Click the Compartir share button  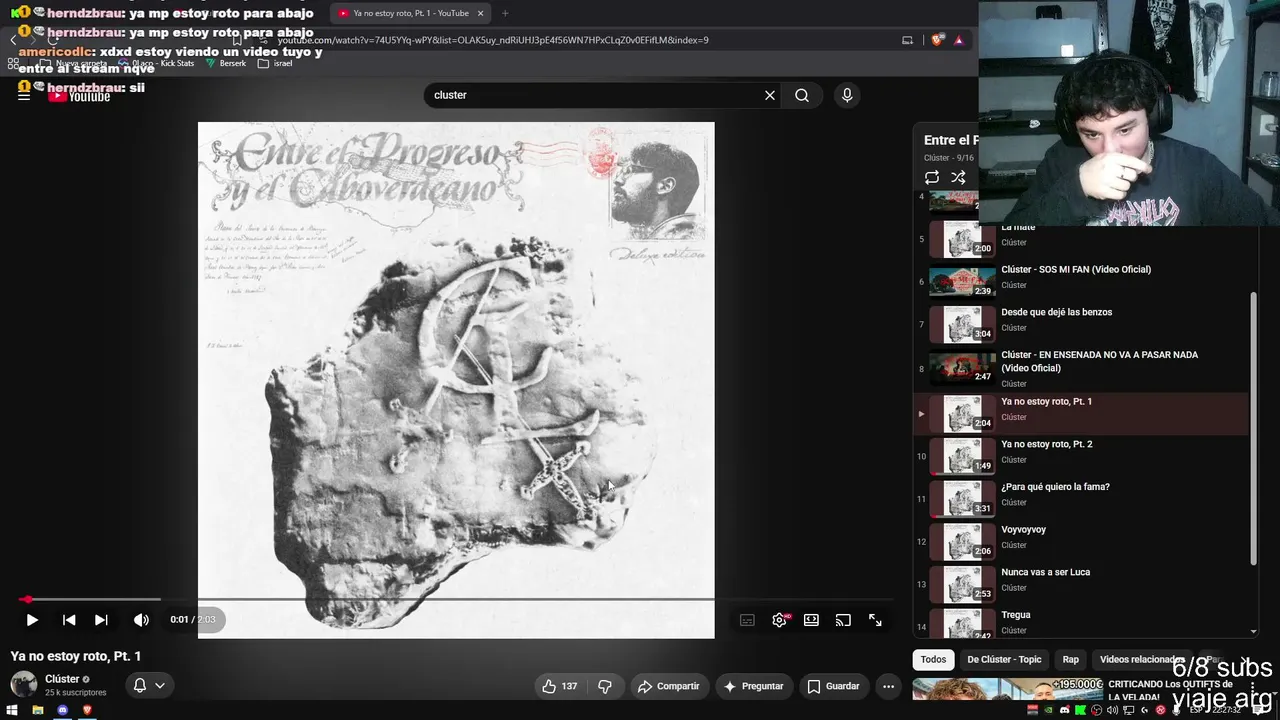point(669,686)
